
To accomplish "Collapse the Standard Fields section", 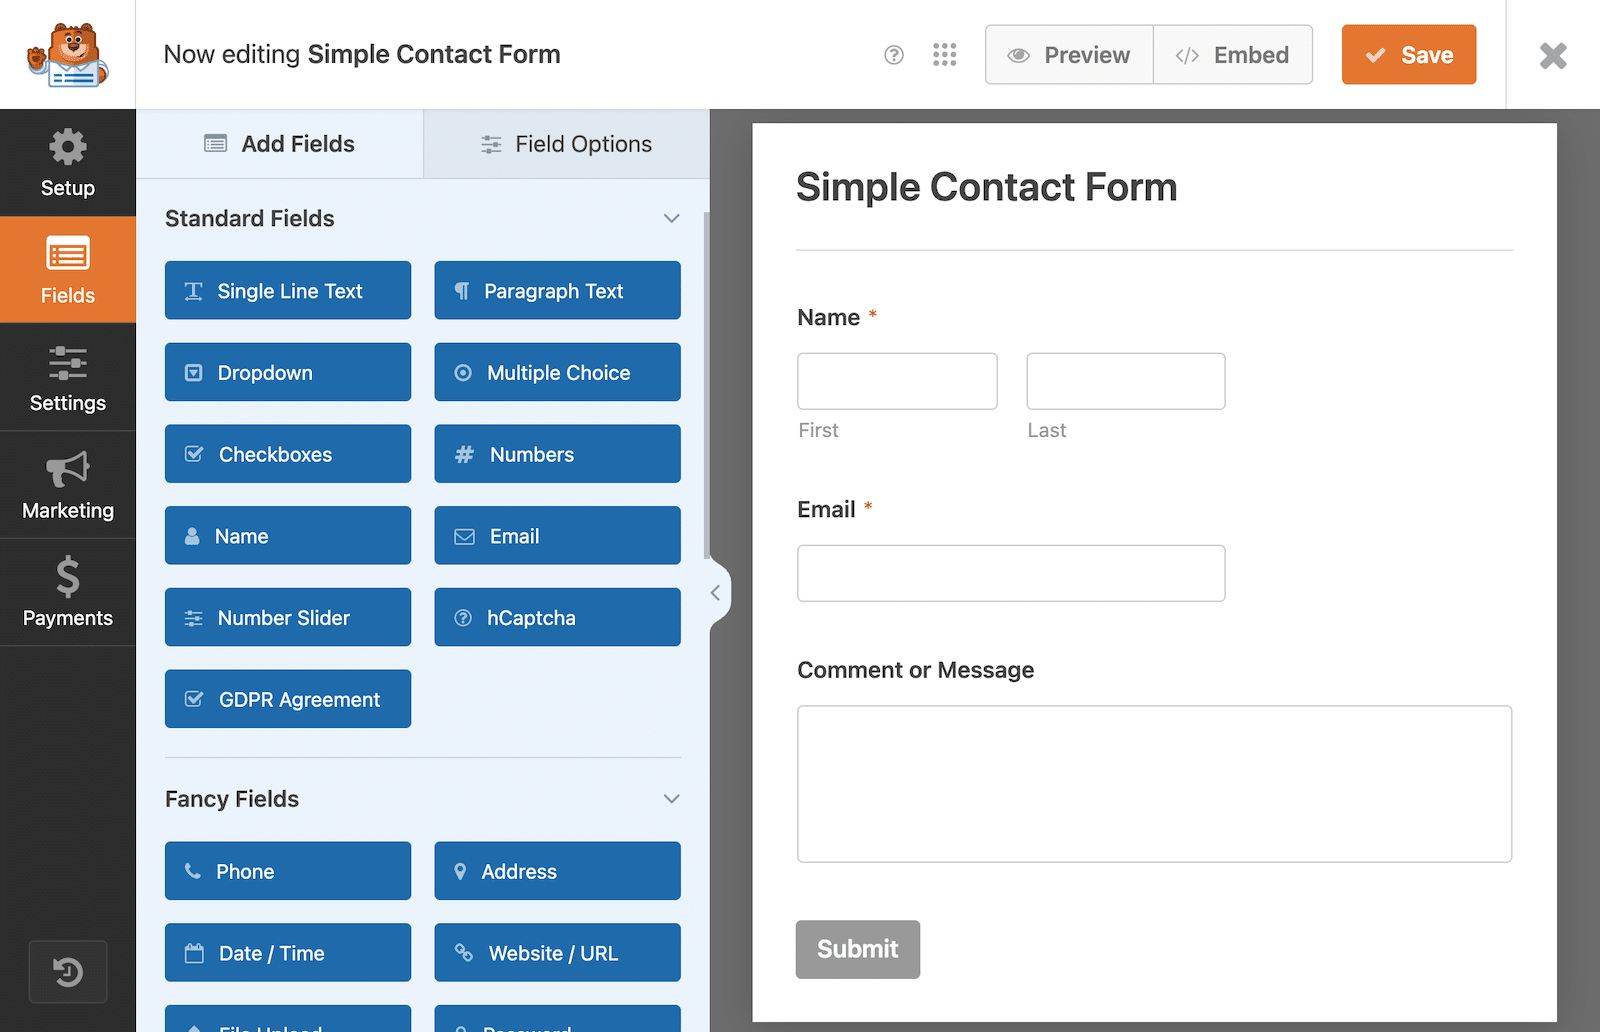I will 672,218.
